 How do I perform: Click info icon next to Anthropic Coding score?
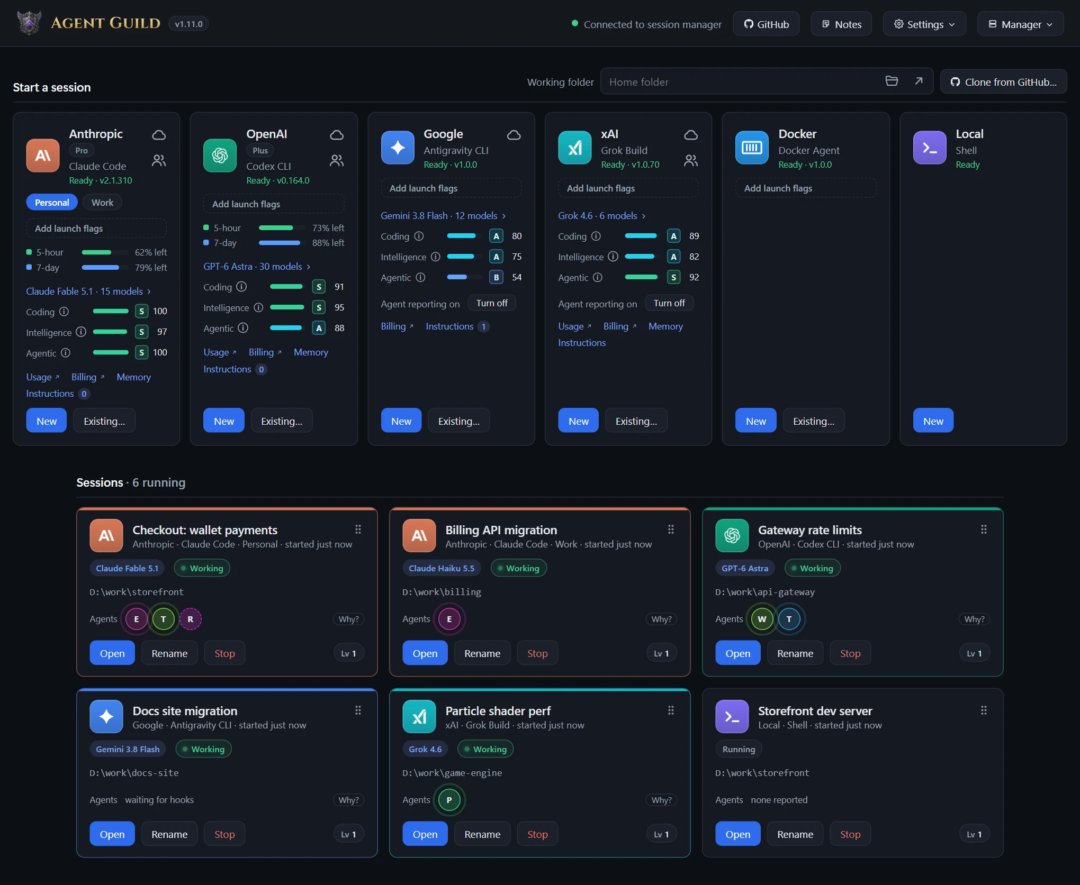click(x=63, y=311)
